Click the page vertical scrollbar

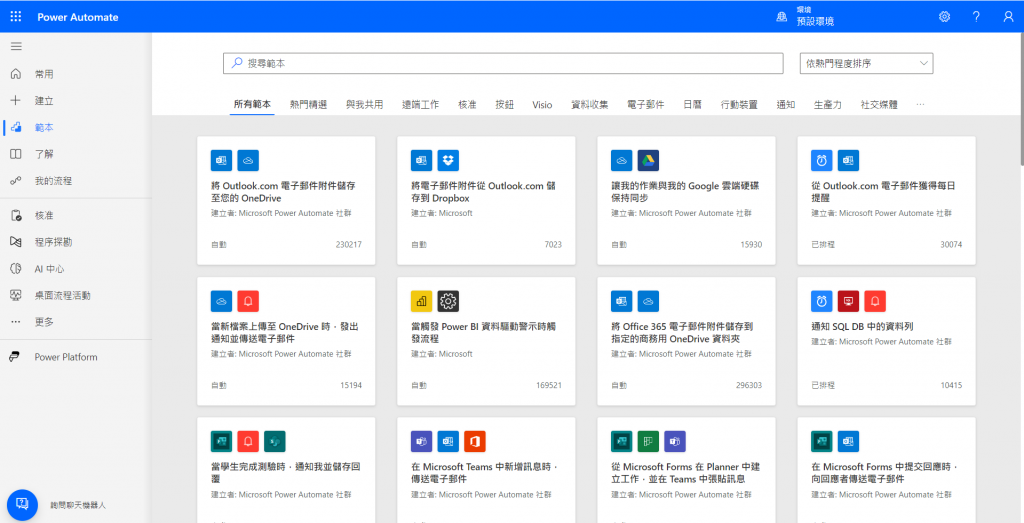[x=1021, y=98]
